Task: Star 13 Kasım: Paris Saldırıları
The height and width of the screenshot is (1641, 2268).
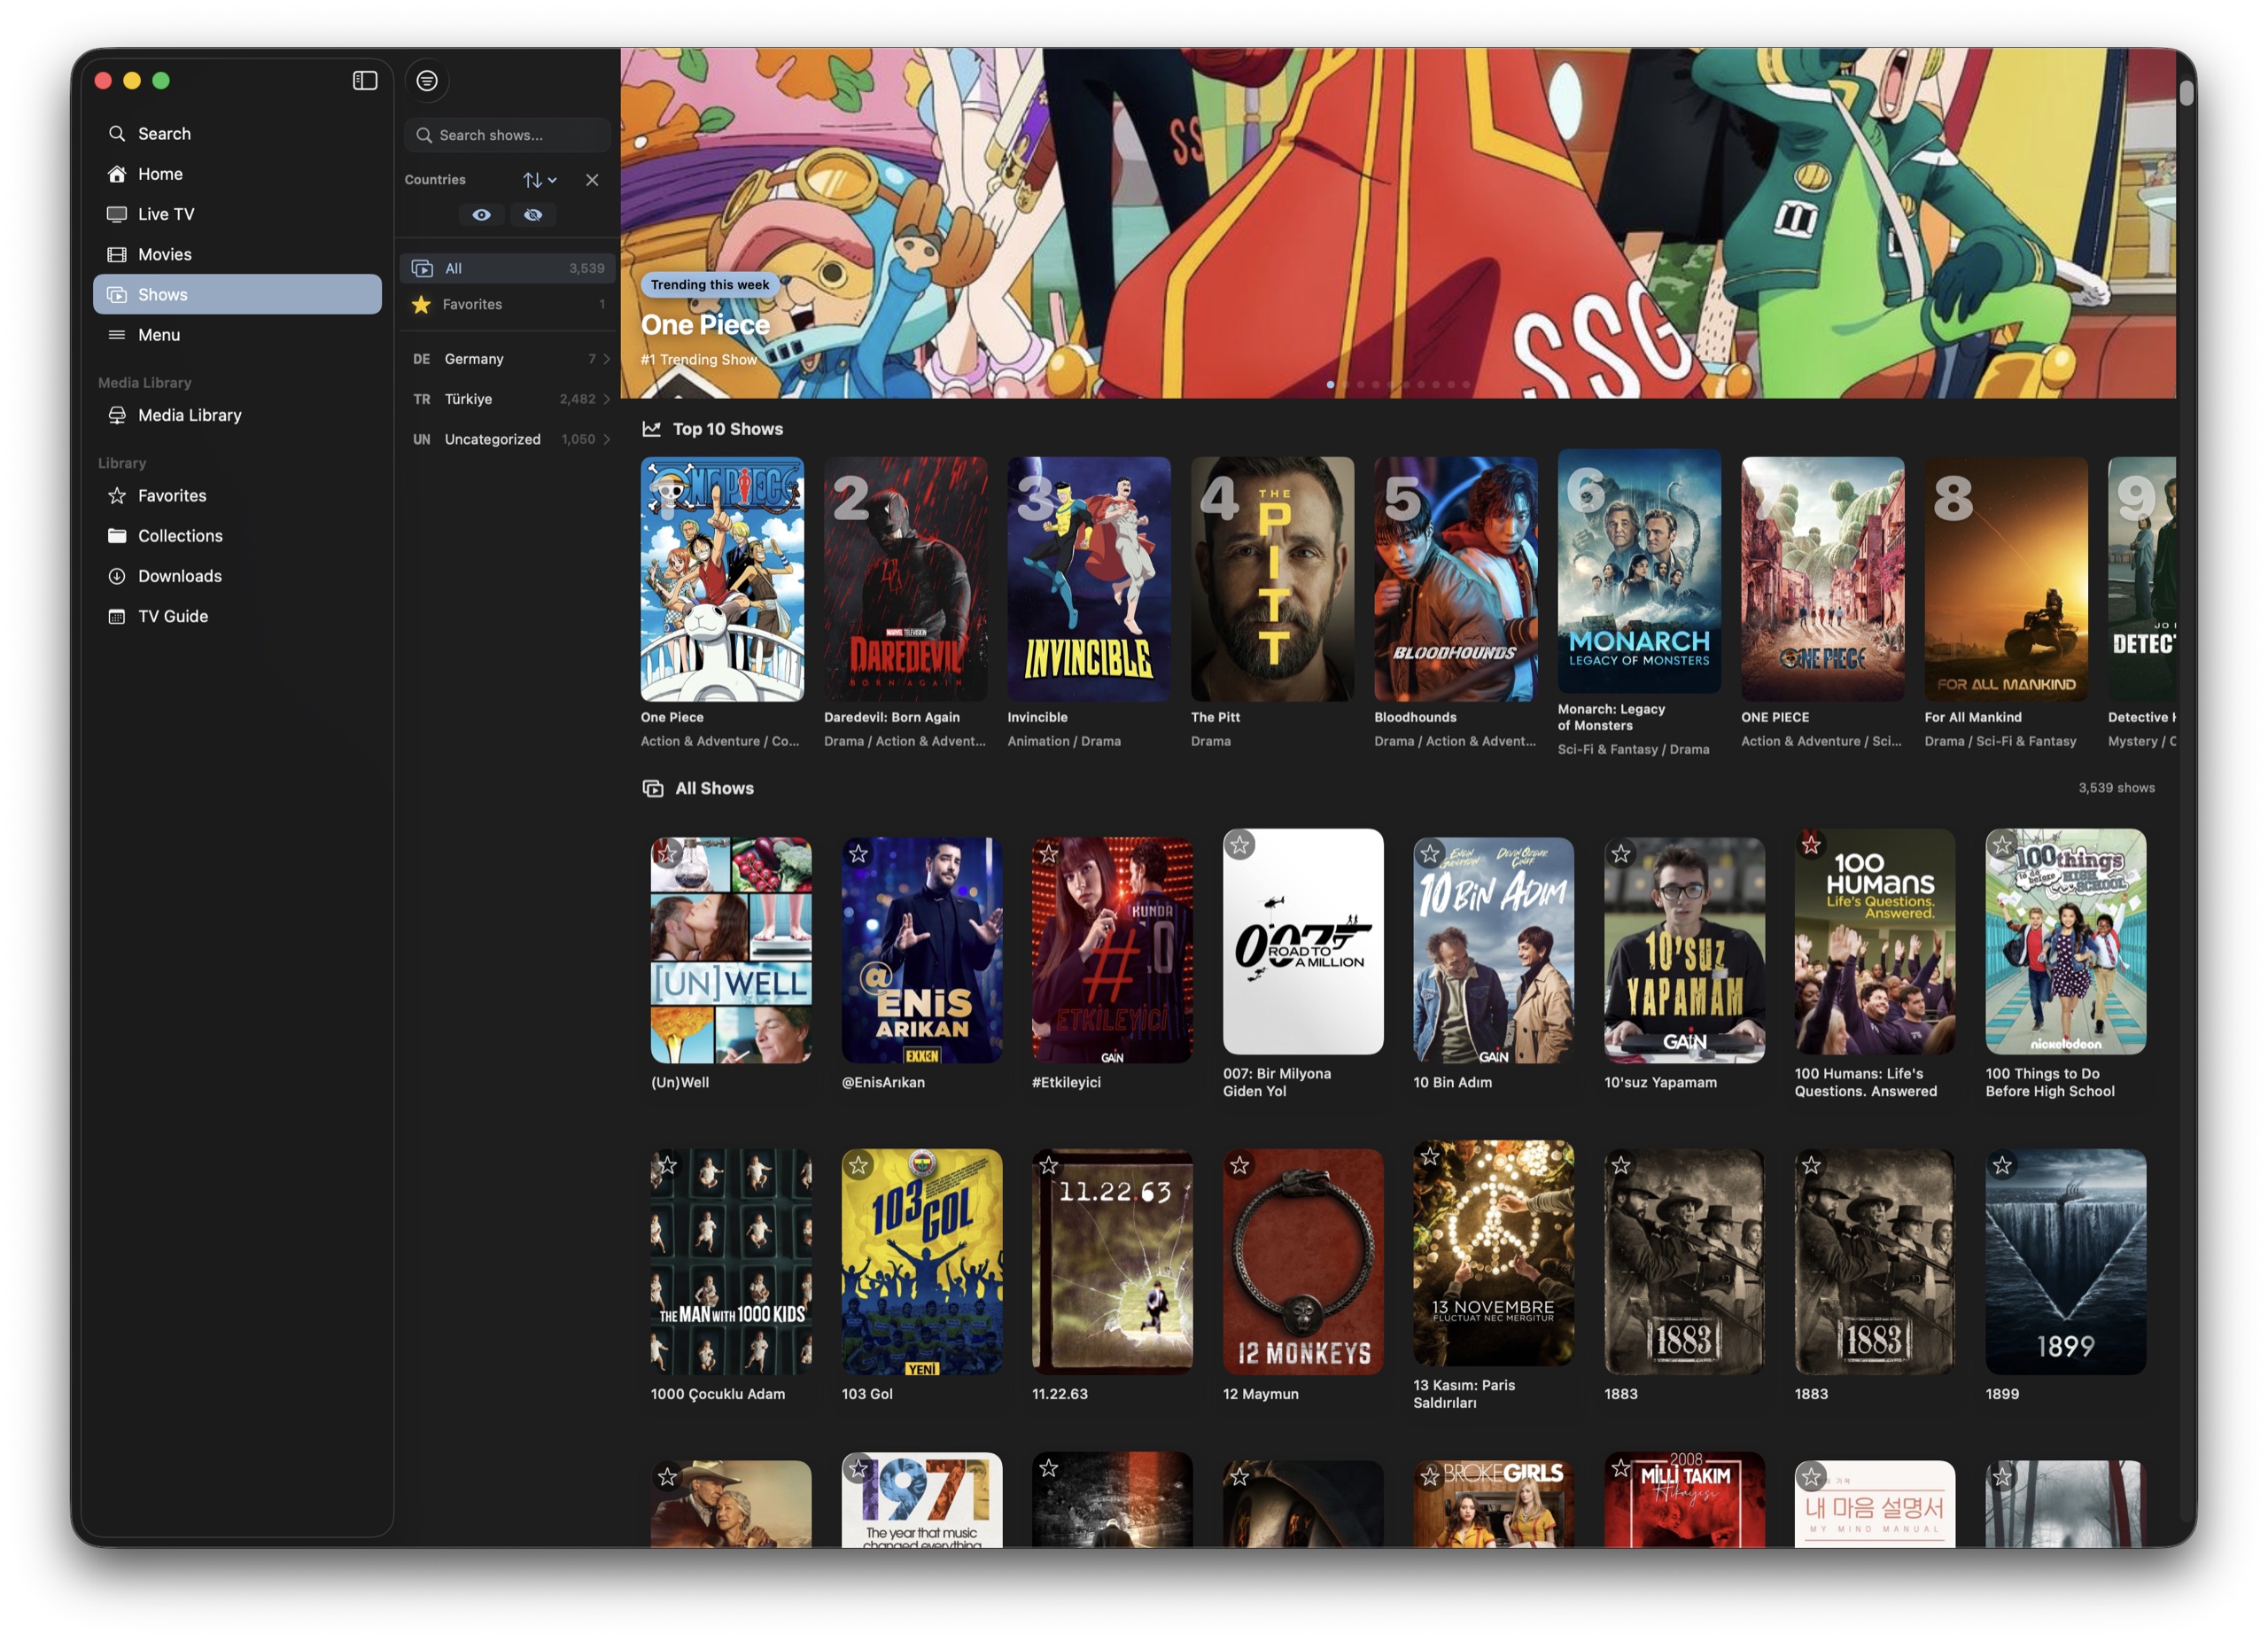Action: click(1430, 1157)
